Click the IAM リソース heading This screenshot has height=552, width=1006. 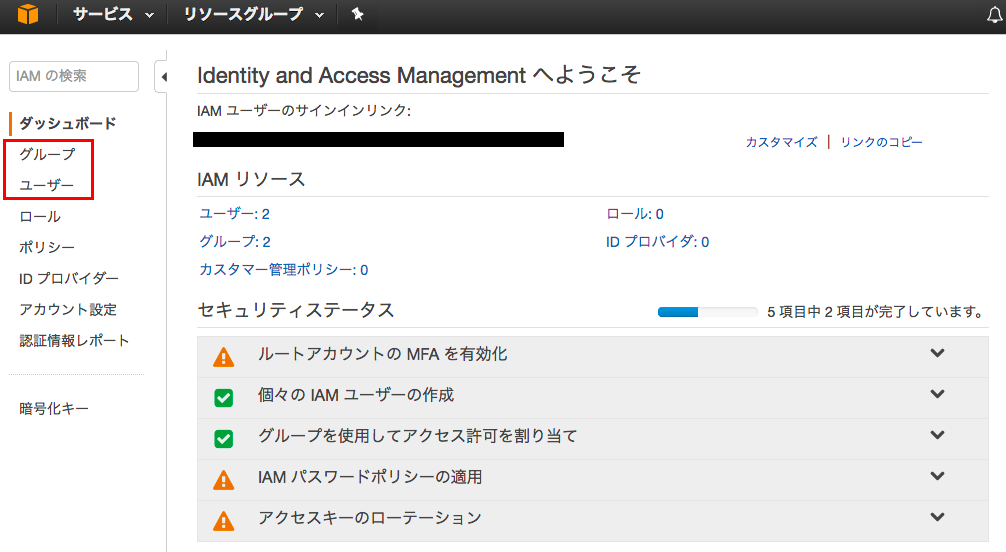coord(251,179)
